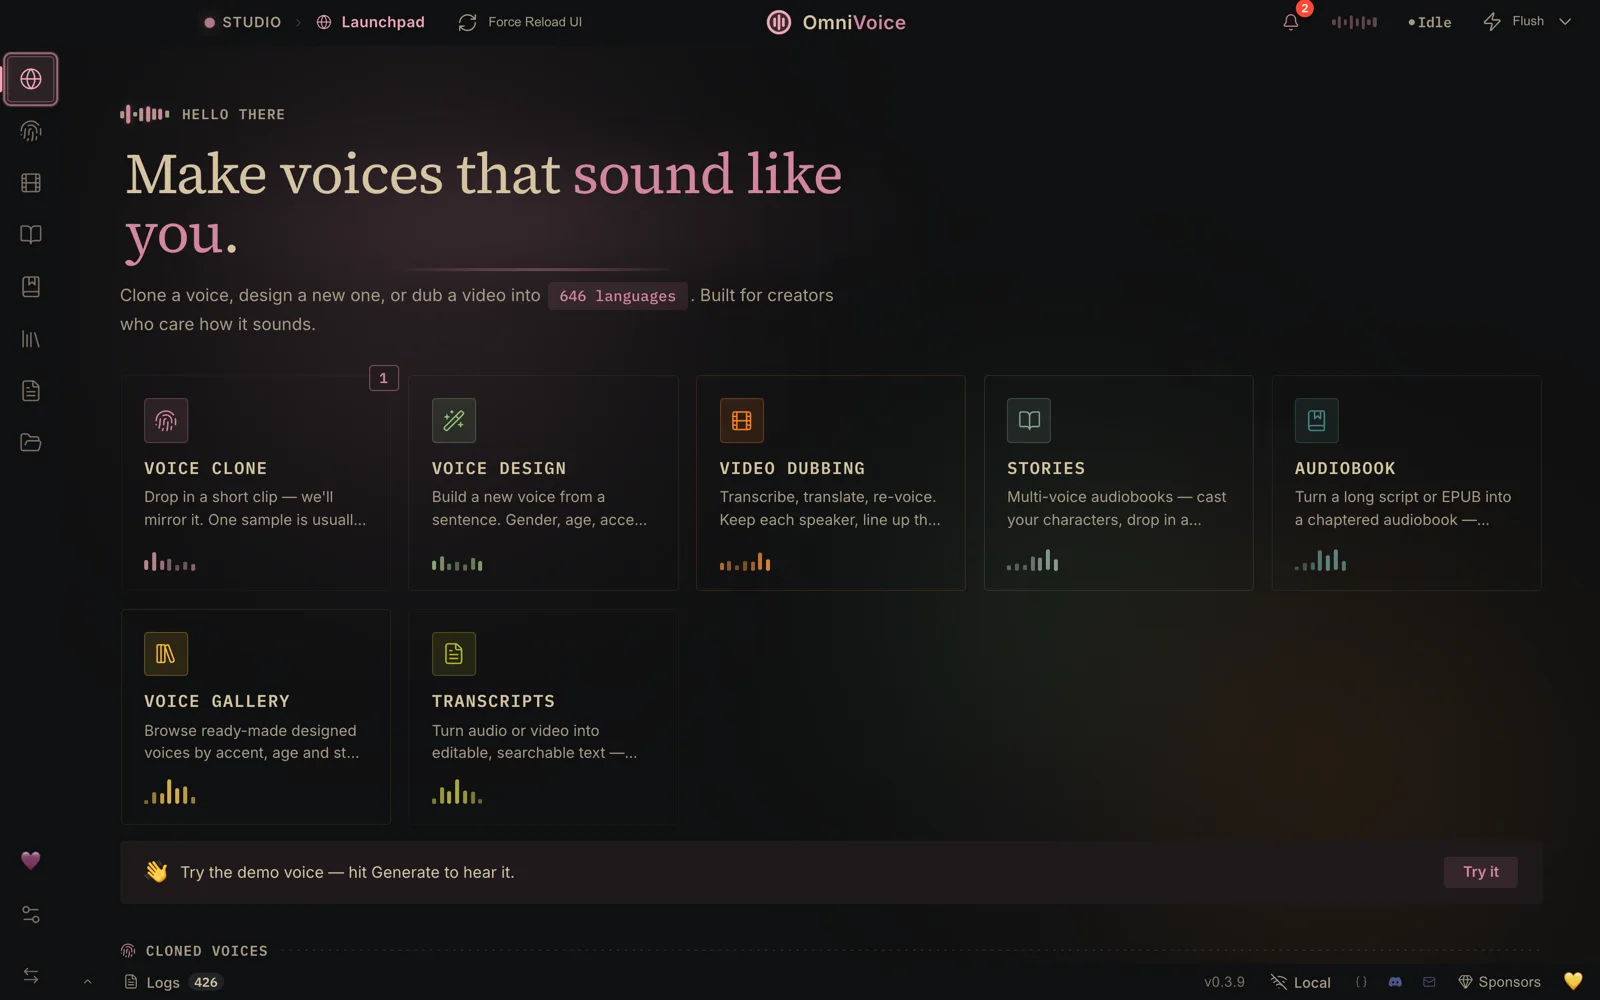Open Voice Clone fingerprint icon in the sidebar
The image size is (1600, 1000).
tap(31, 131)
